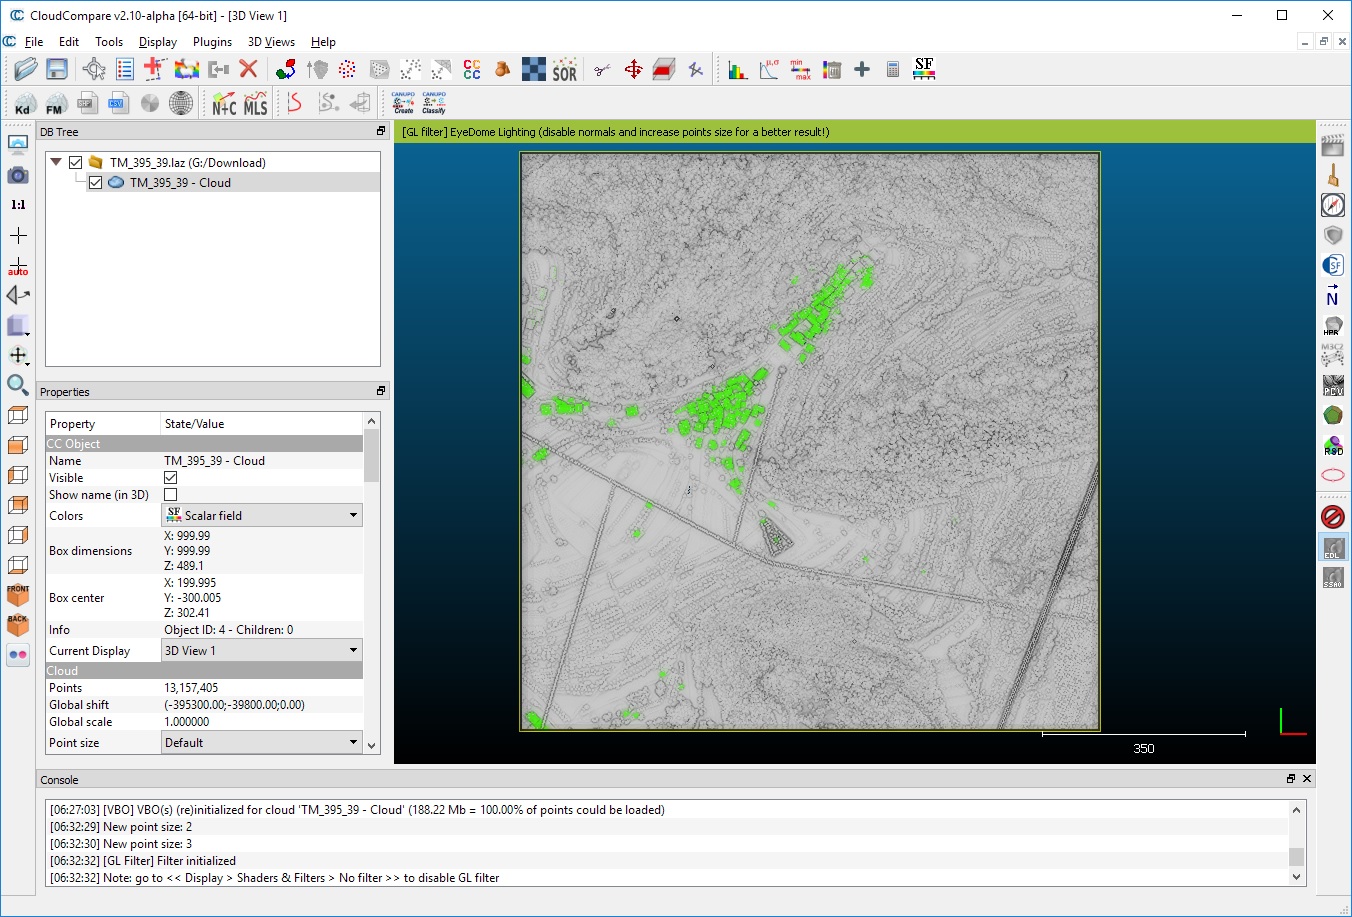
Task: Enable the SSAO shader filter
Action: click(1333, 578)
